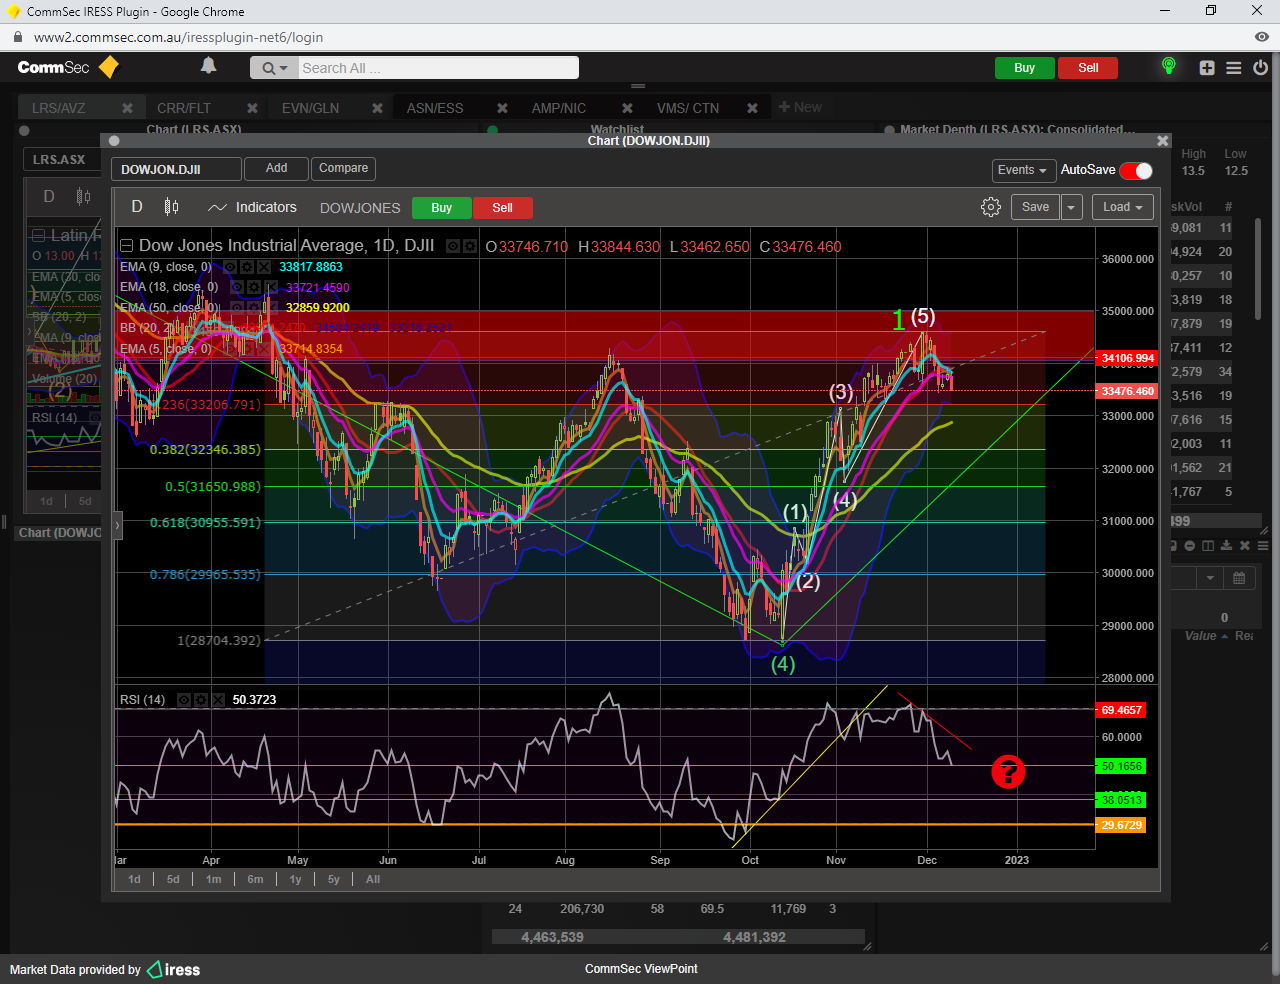This screenshot has height=984, width=1280.
Task: Hide the RSI (14) indicator
Action: pyautogui.click(x=184, y=700)
